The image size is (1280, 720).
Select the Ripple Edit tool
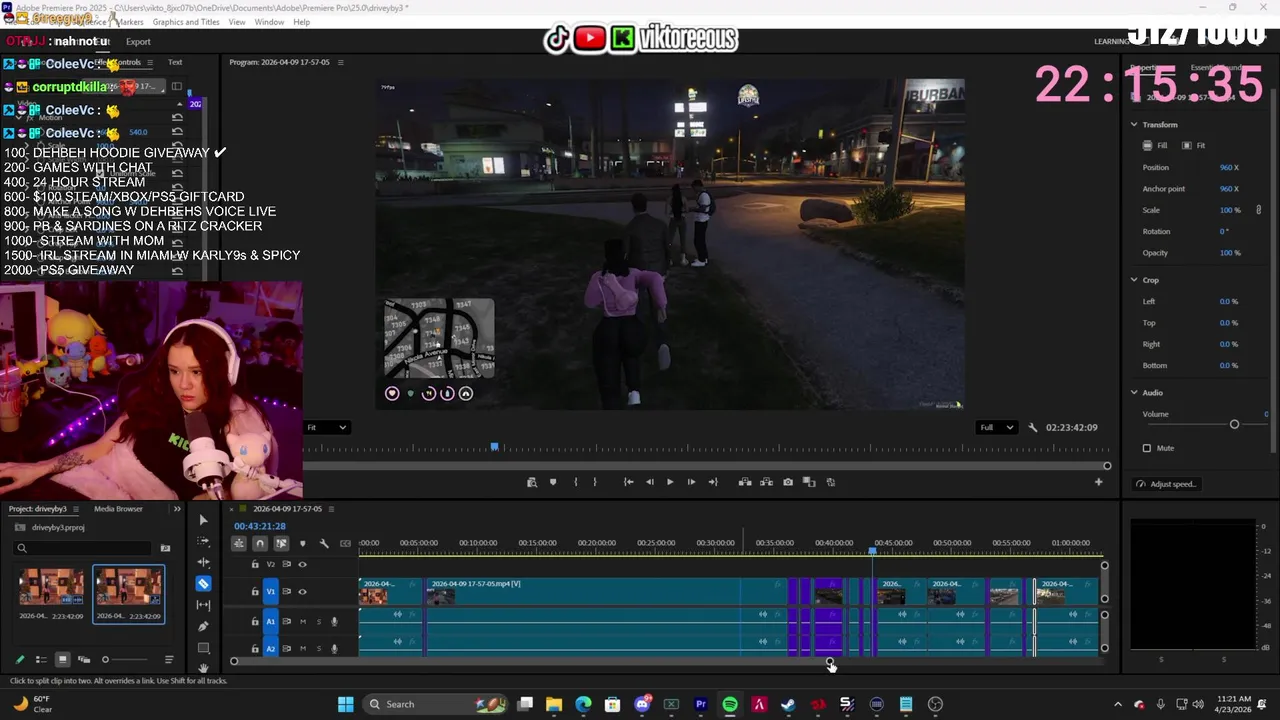(x=203, y=562)
